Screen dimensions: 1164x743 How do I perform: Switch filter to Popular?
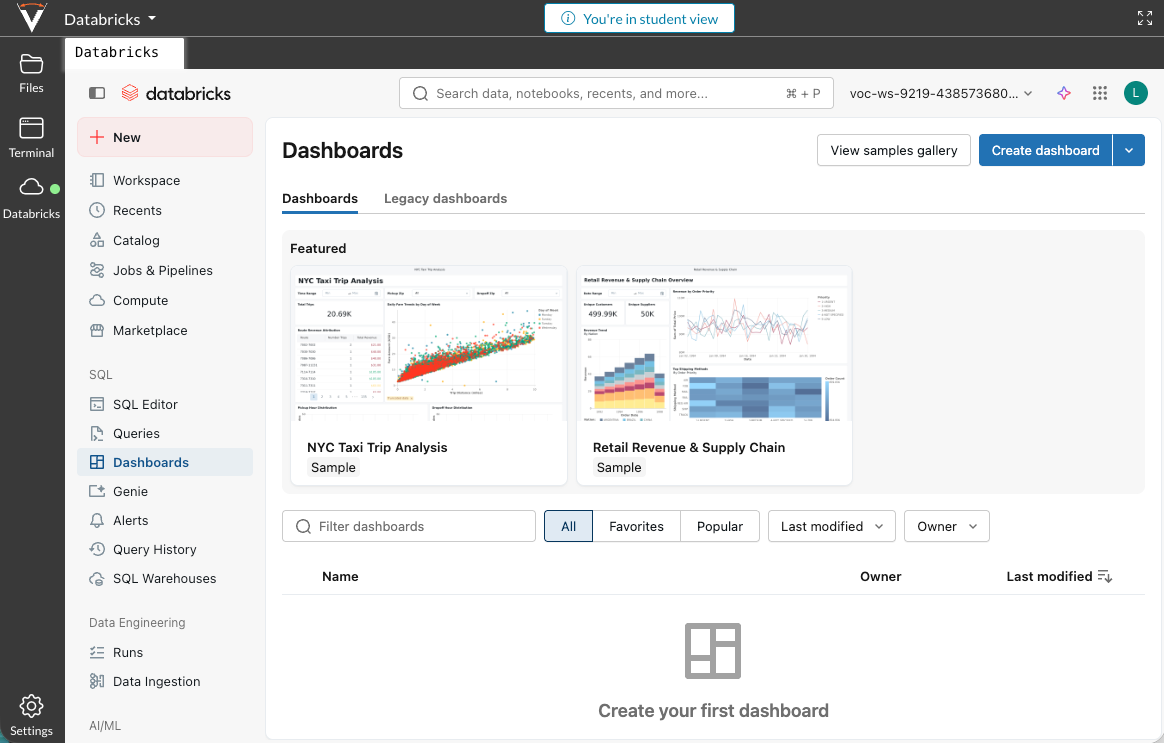tap(720, 526)
